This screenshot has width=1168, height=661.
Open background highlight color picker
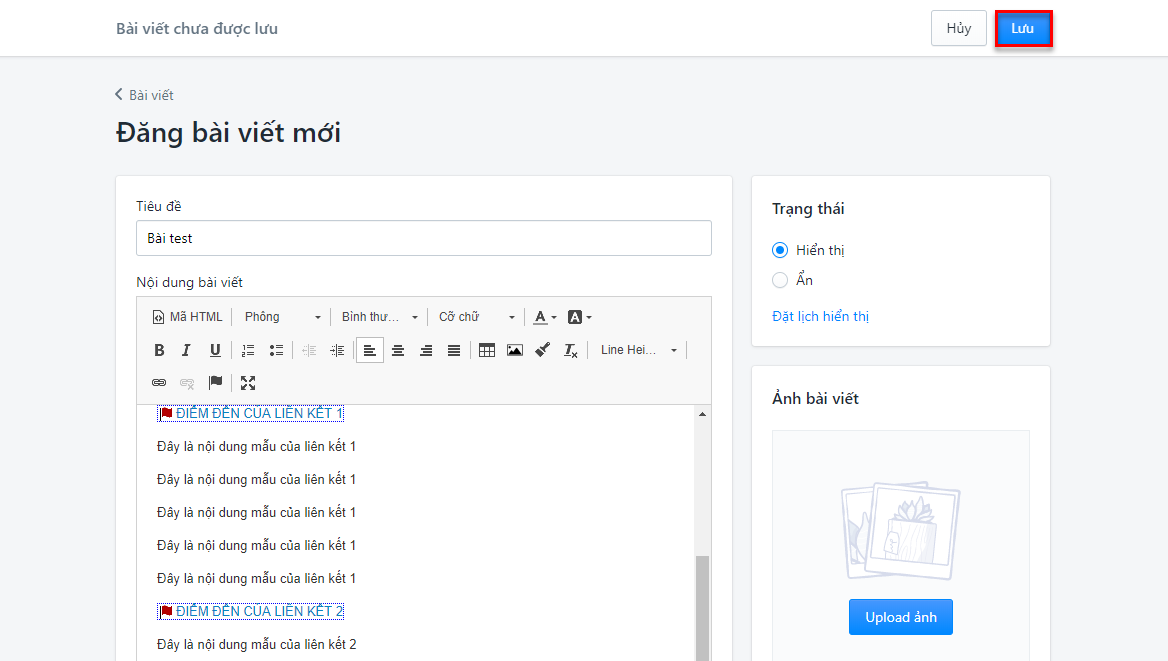(x=574, y=317)
